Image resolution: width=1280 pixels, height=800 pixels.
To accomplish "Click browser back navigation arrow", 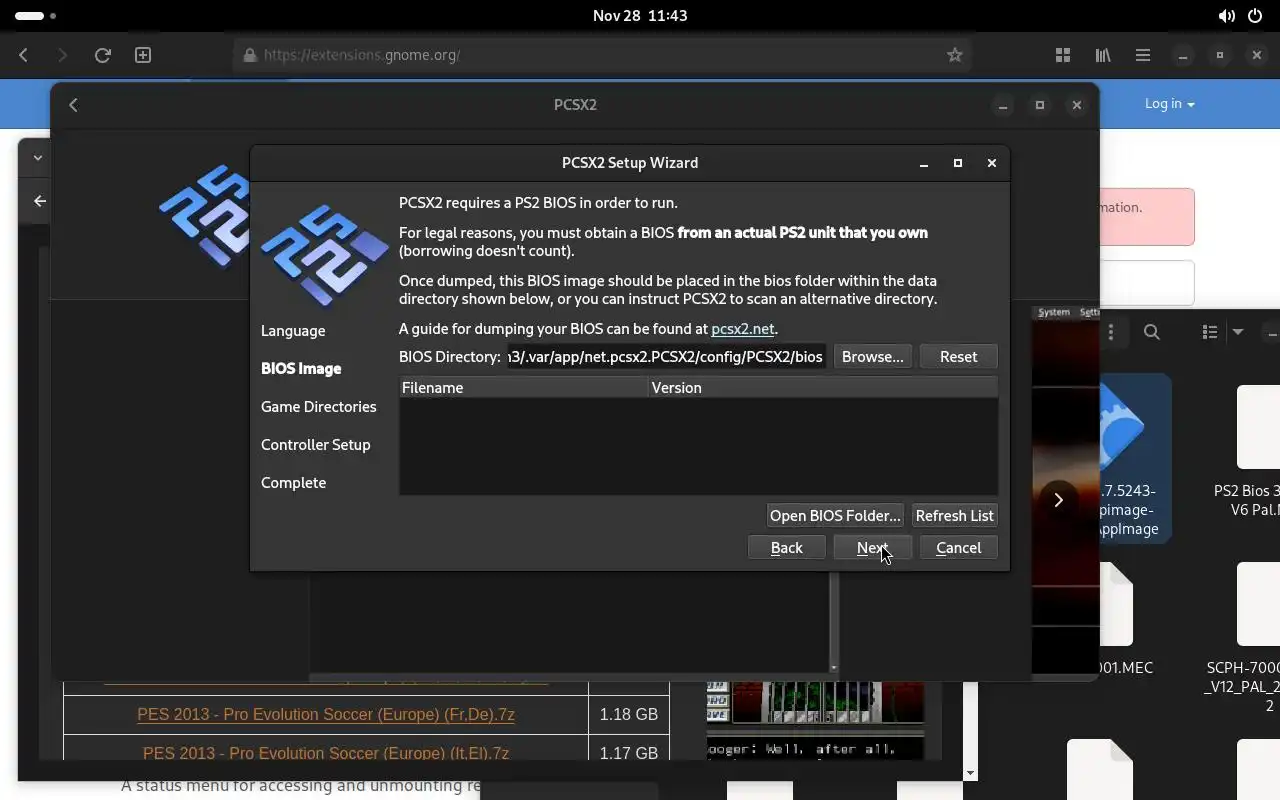I will [x=24, y=55].
